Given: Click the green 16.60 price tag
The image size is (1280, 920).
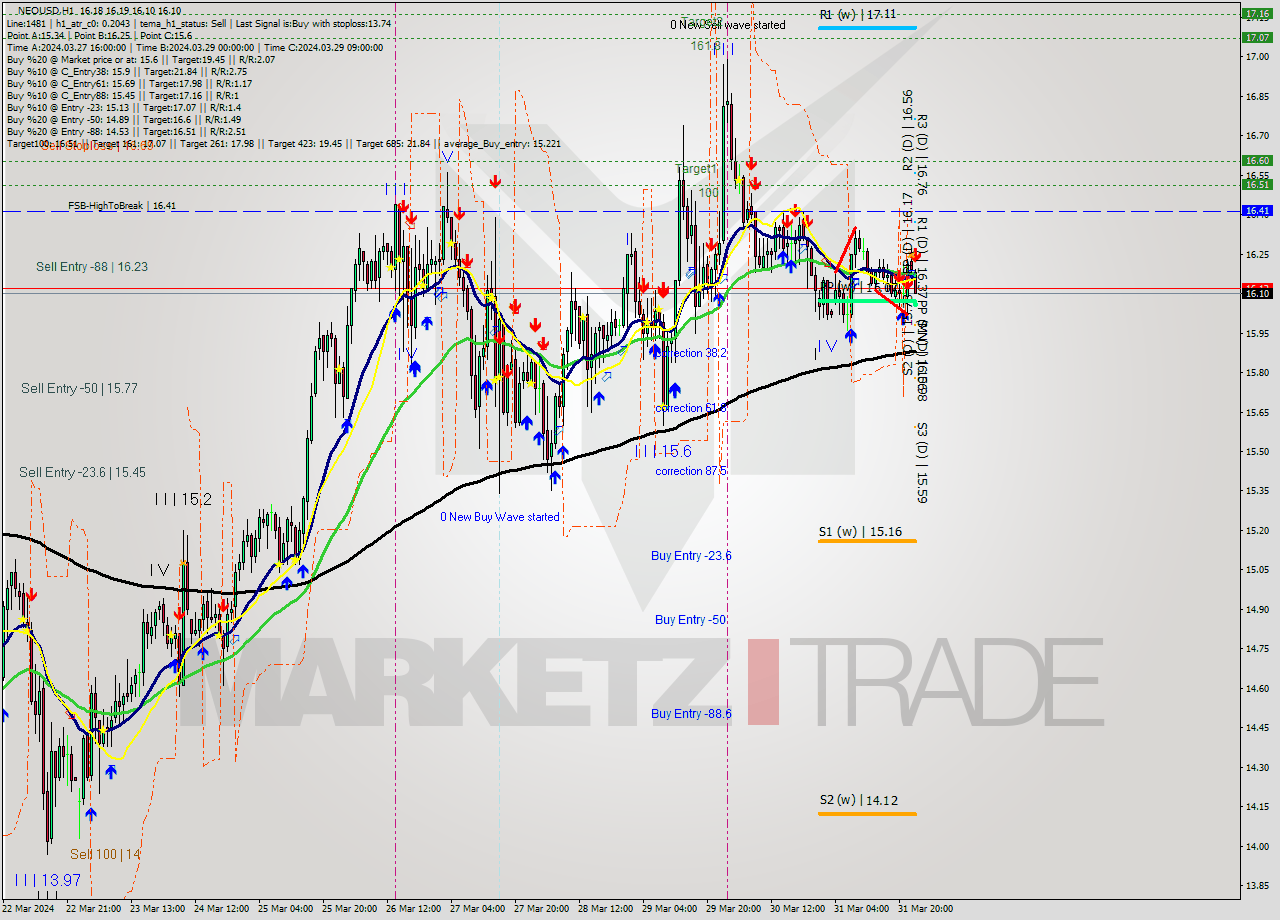Looking at the screenshot, I should click(1257, 160).
